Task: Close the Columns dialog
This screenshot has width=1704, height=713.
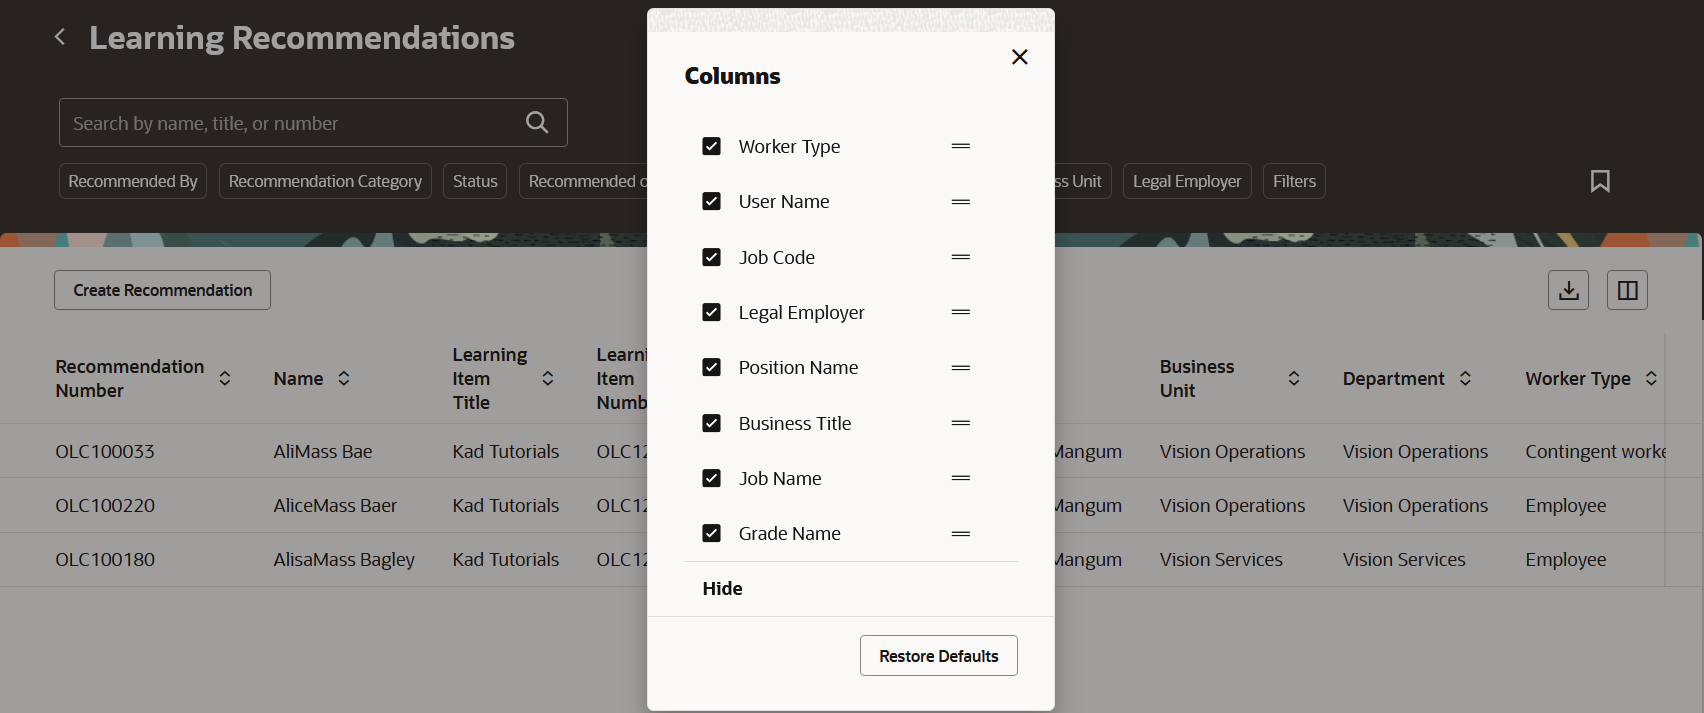Action: pyautogui.click(x=1019, y=57)
